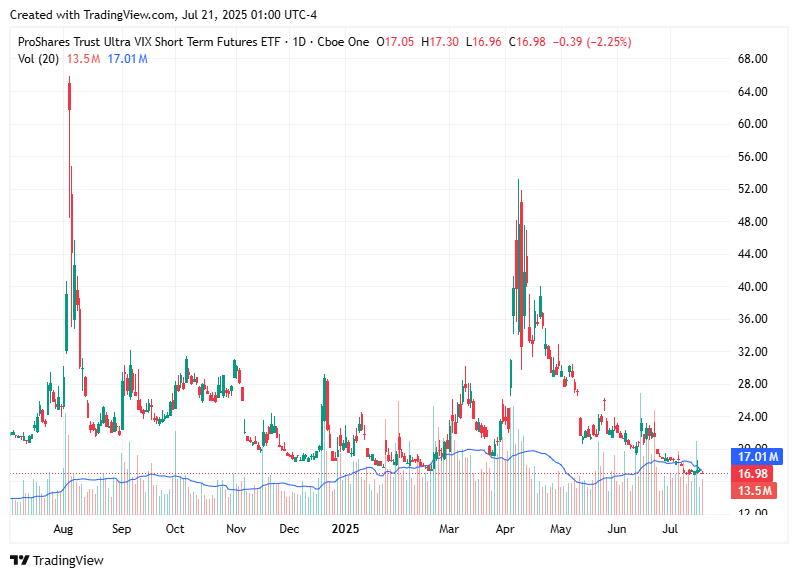Click the ProShares Trust Ultra VIX ETF title
The height and width of the screenshot is (578, 798).
coord(149,42)
